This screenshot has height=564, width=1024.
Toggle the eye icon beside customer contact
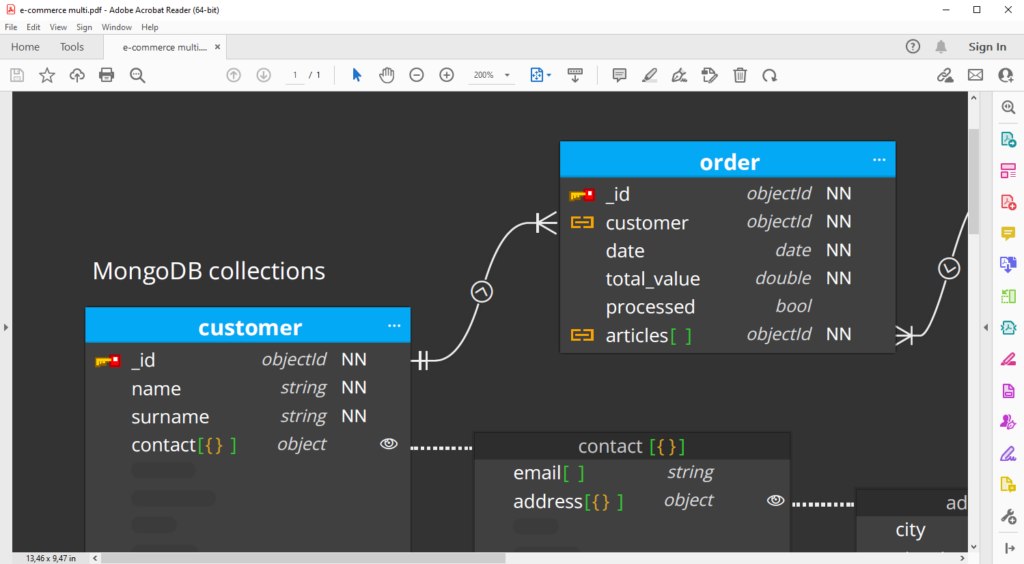pos(389,444)
